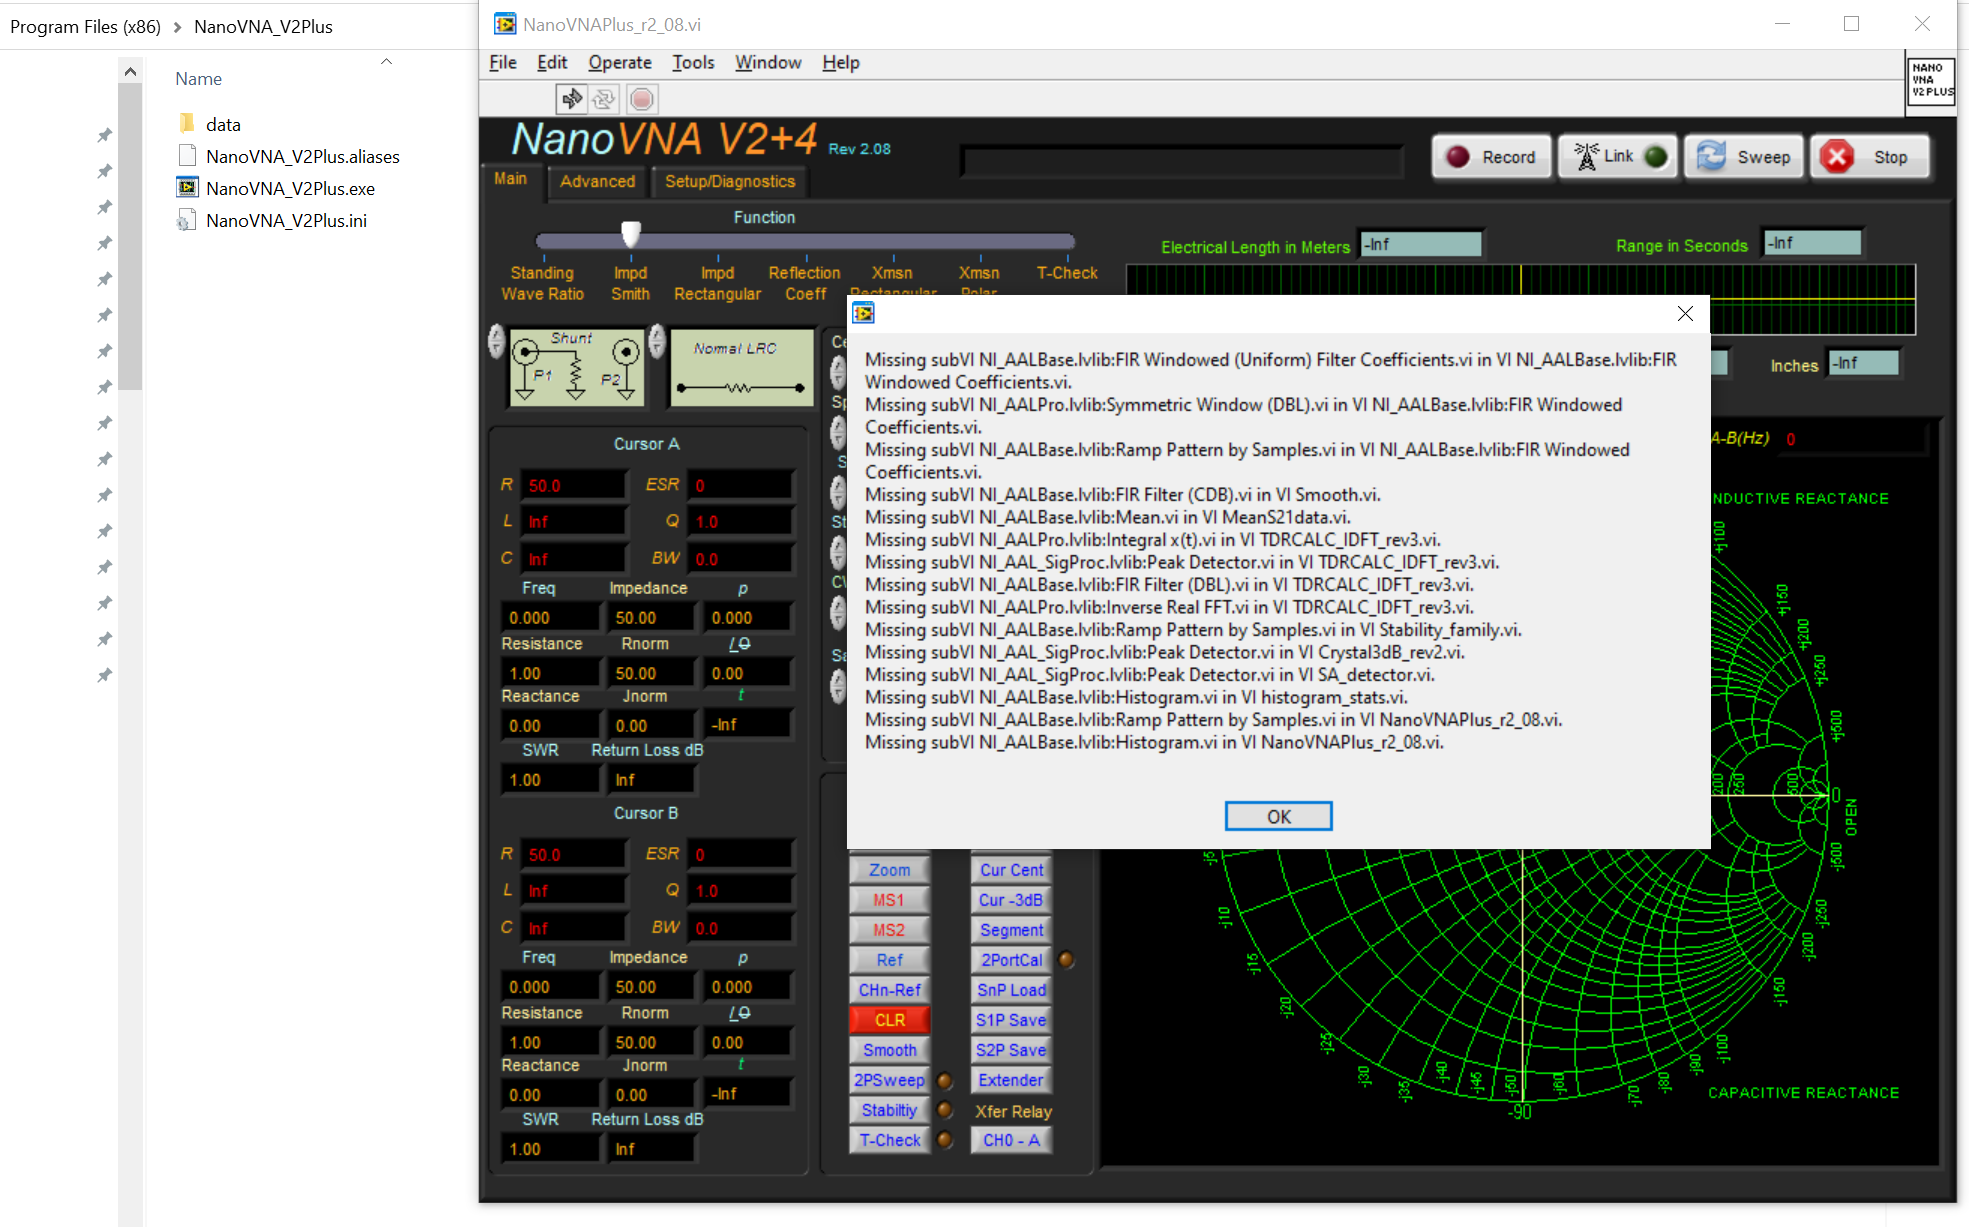Image resolution: width=1969 pixels, height=1227 pixels.
Task: Click the Run arrow icon in toolbar
Action: (571, 98)
